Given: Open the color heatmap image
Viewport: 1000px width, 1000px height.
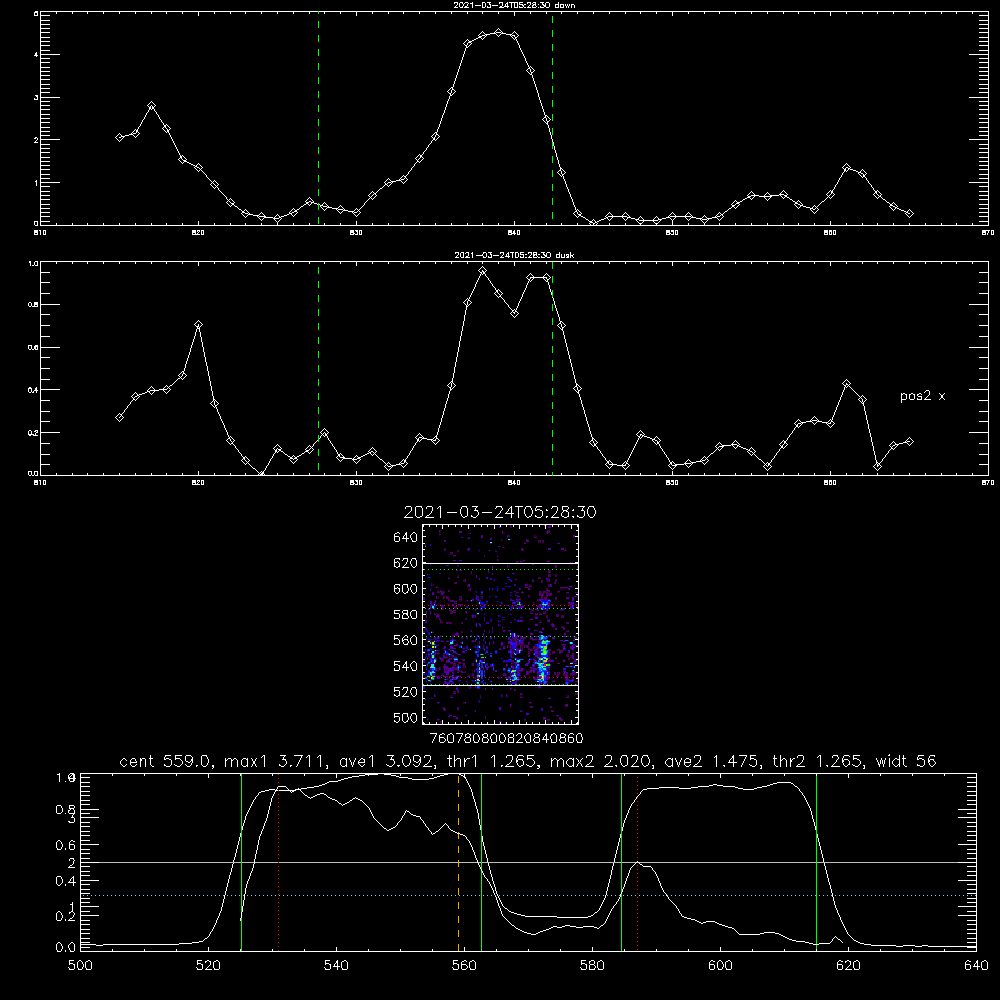Looking at the screenshot, I should coord(500,624).
